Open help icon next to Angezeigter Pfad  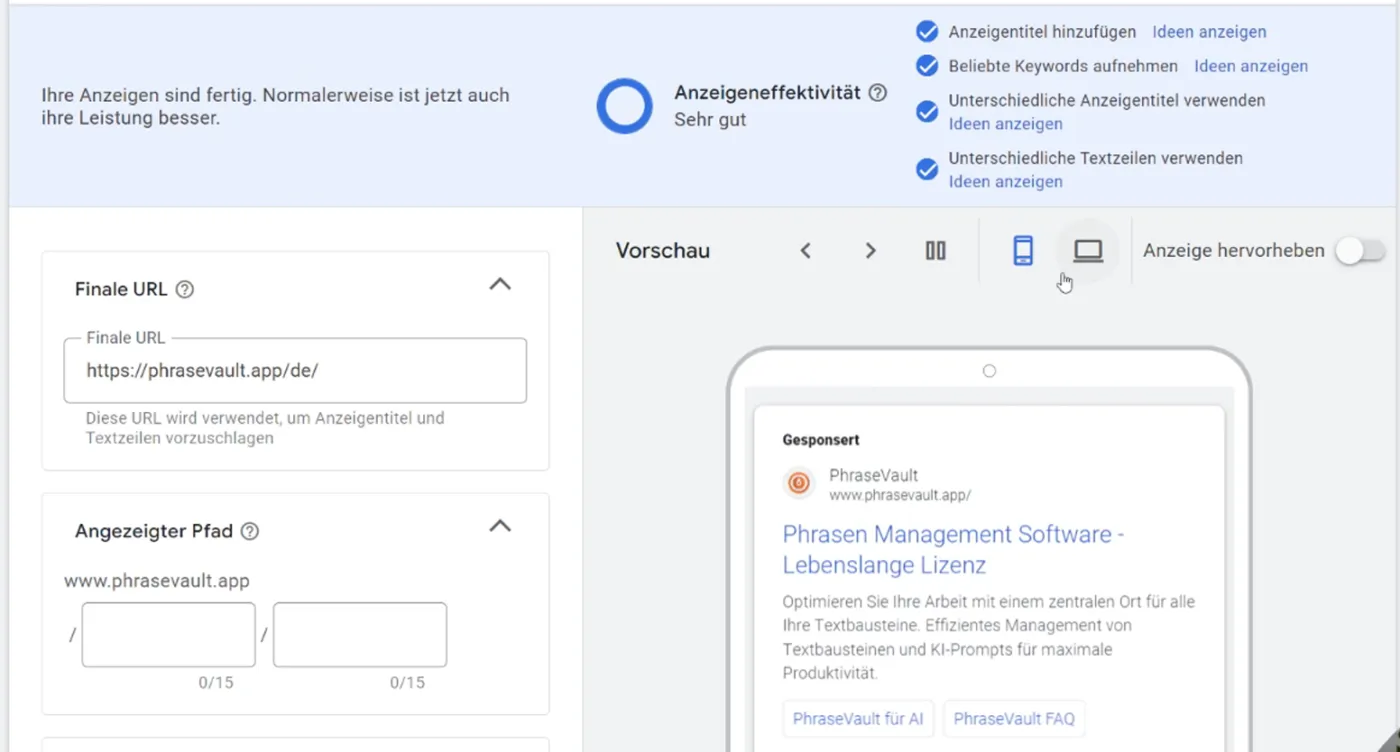coord(250,532)
